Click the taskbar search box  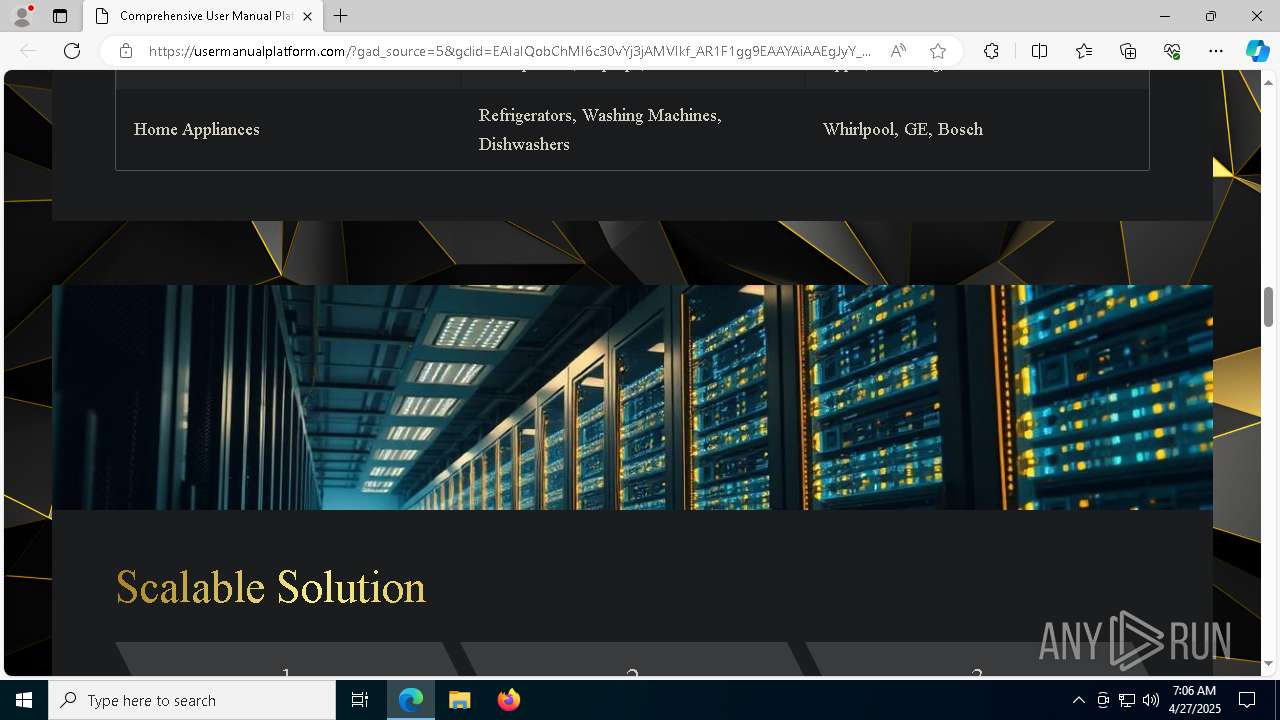(192, 700)
